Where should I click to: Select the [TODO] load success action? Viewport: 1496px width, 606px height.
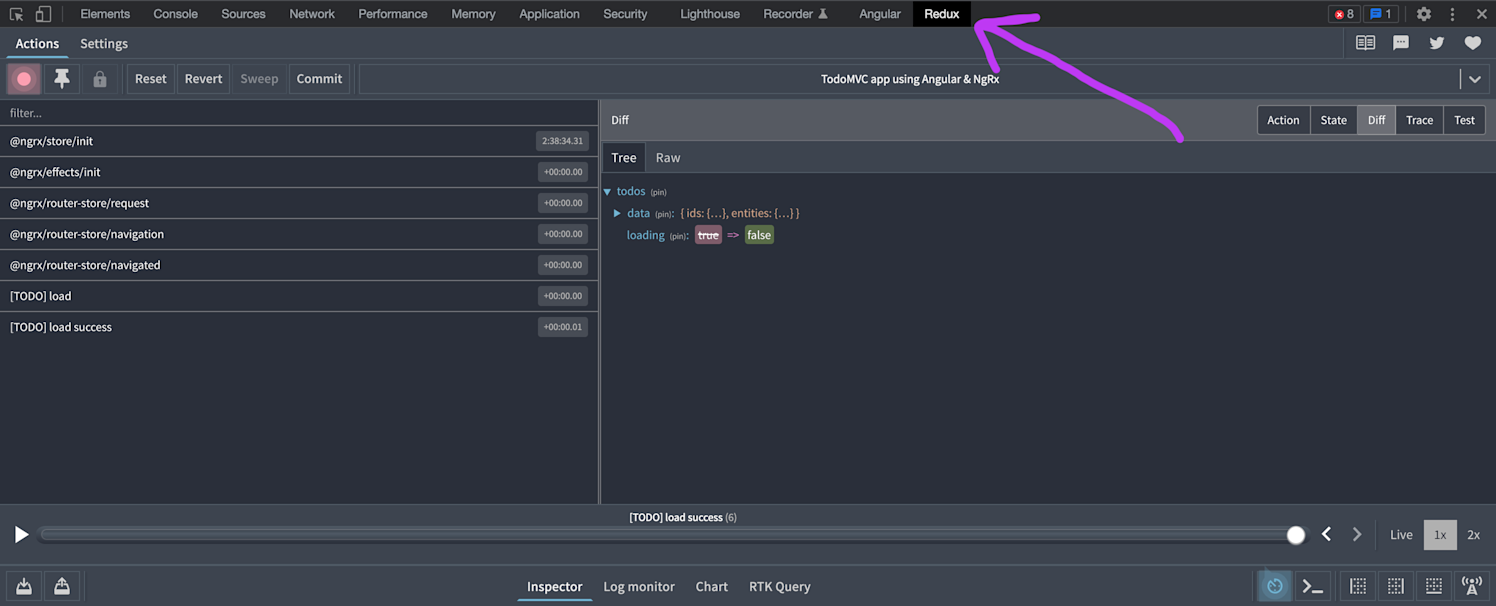299,327
